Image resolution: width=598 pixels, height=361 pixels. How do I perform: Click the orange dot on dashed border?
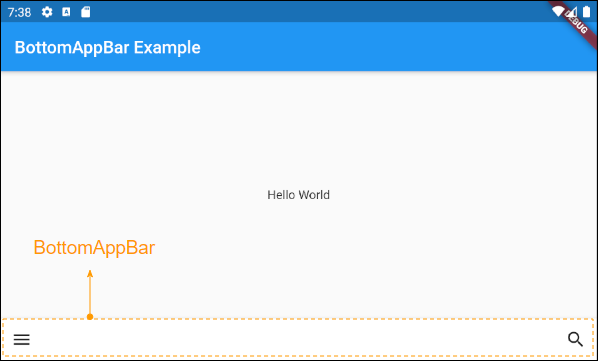coord(90,317)
